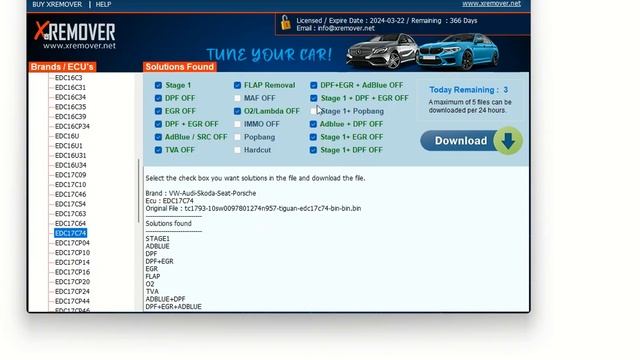Screen dimensions: 640x360
Task: Select EDC17CP16 ECU entry
Action: 72,272
